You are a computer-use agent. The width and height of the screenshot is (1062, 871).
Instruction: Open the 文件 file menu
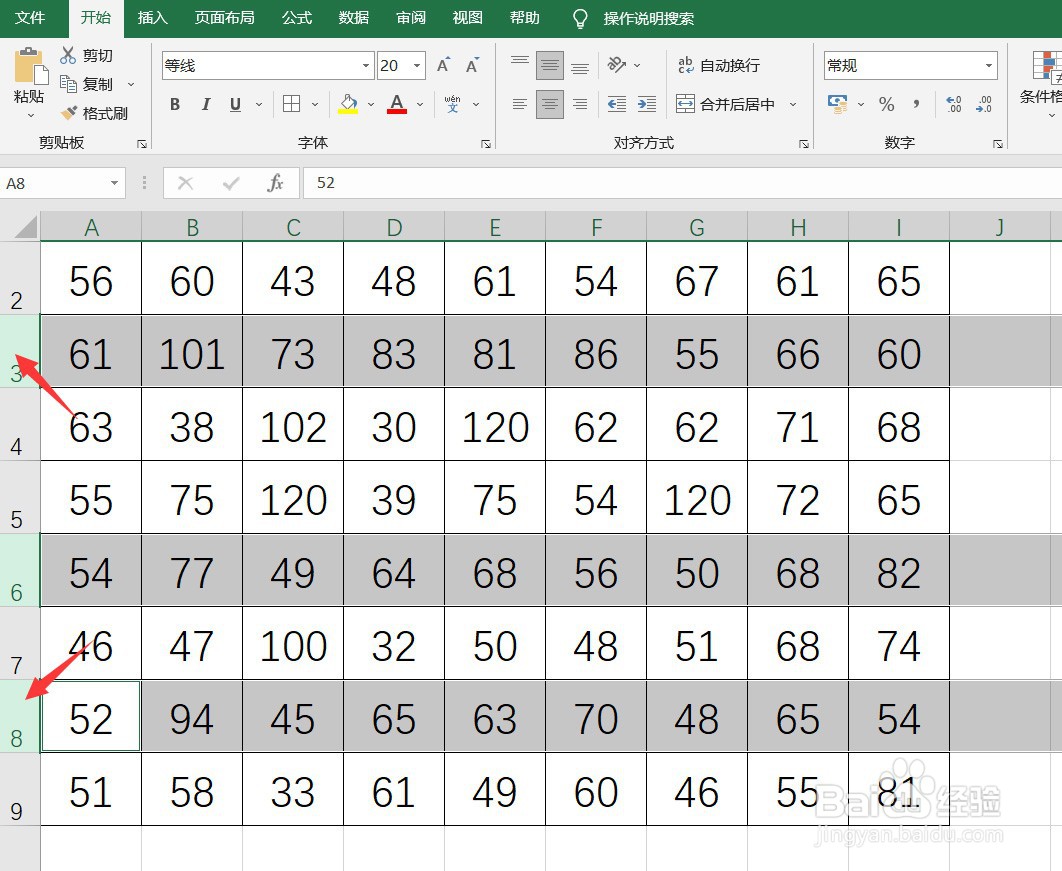(30, 18)
